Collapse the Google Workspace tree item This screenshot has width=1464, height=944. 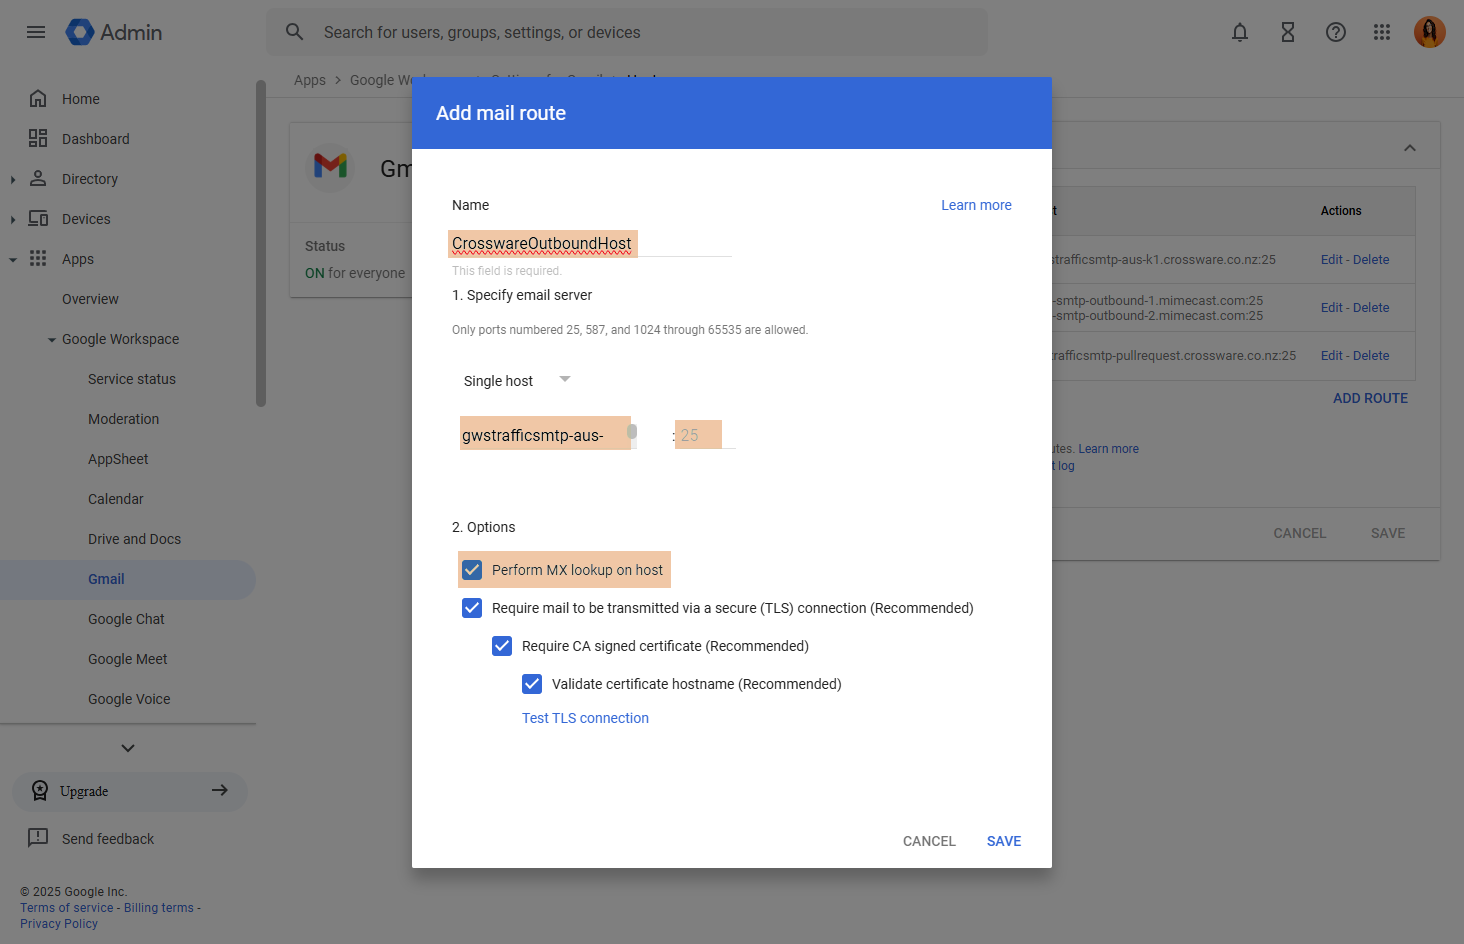tap(52, 340)
